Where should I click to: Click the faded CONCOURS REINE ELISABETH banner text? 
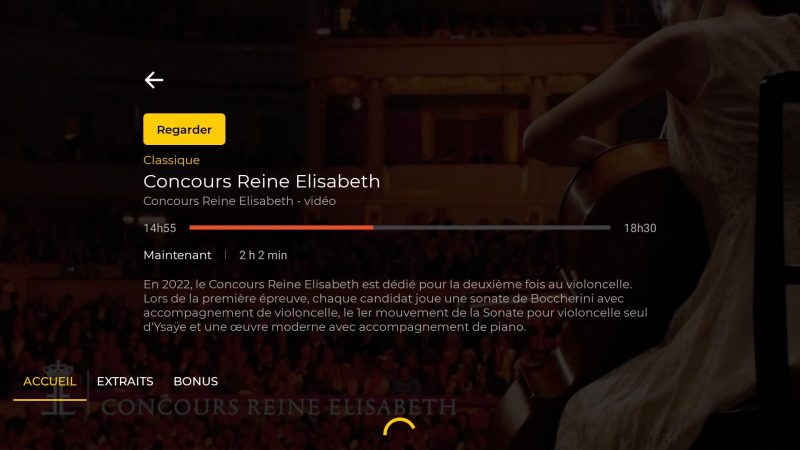click(x=279, y=407)
